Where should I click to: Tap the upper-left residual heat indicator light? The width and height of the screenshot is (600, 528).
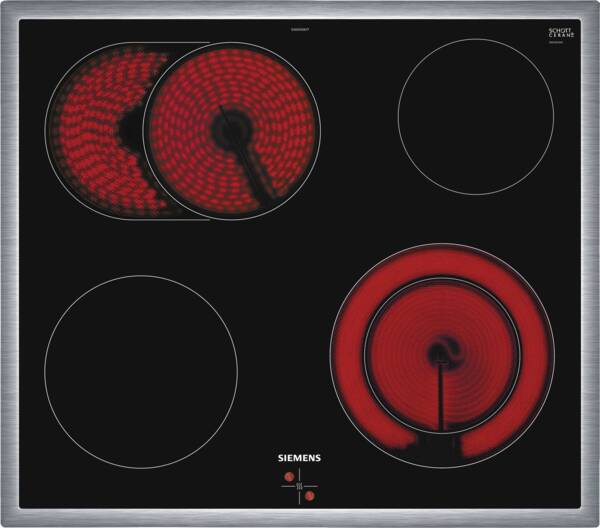(x=289, y=476)
